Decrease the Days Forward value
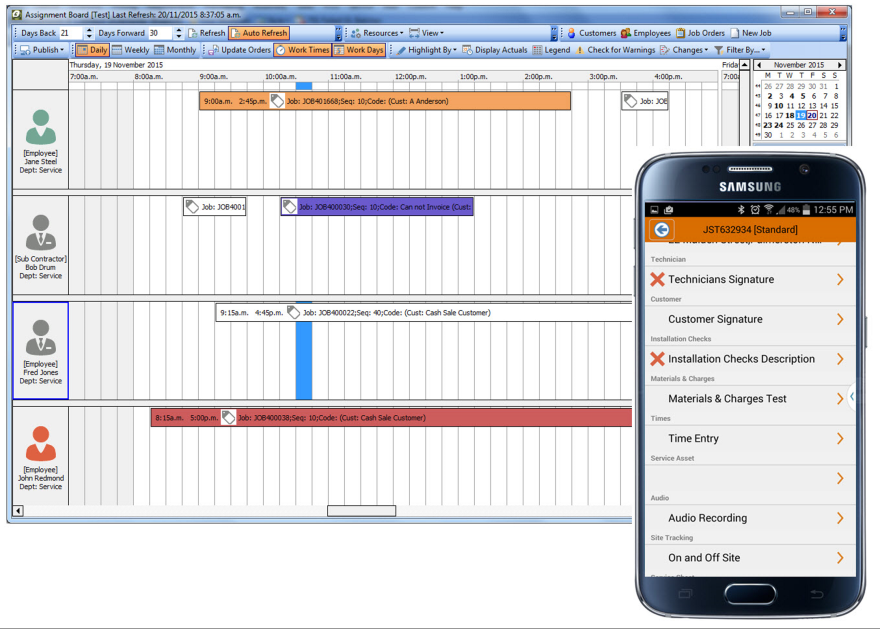 (178, 36)
